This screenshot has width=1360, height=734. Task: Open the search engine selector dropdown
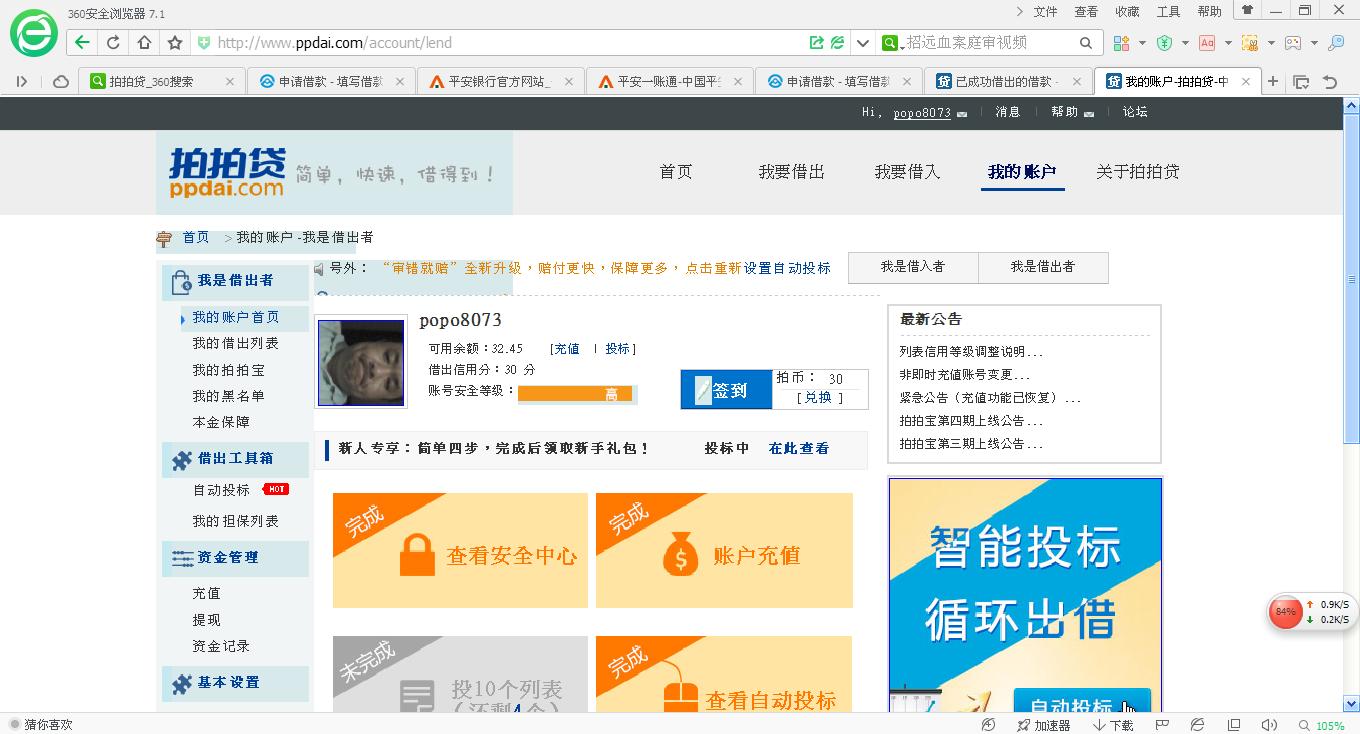pos(892,43)
